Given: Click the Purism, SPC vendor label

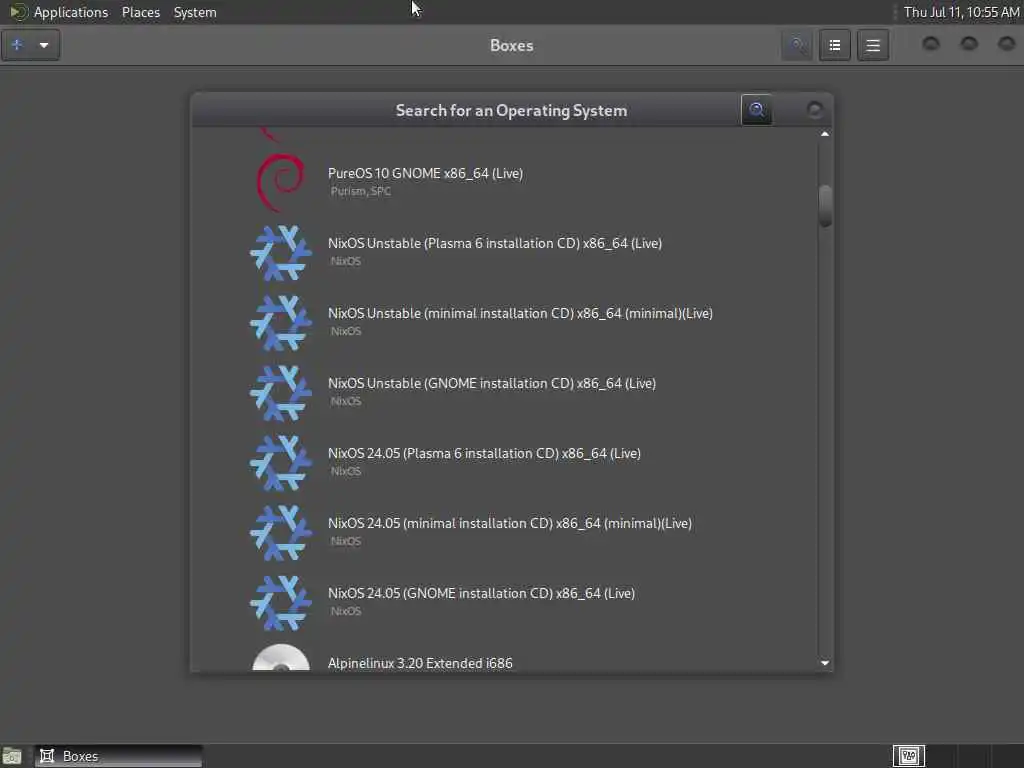Looking at the screenshot, I should point(360,191).
